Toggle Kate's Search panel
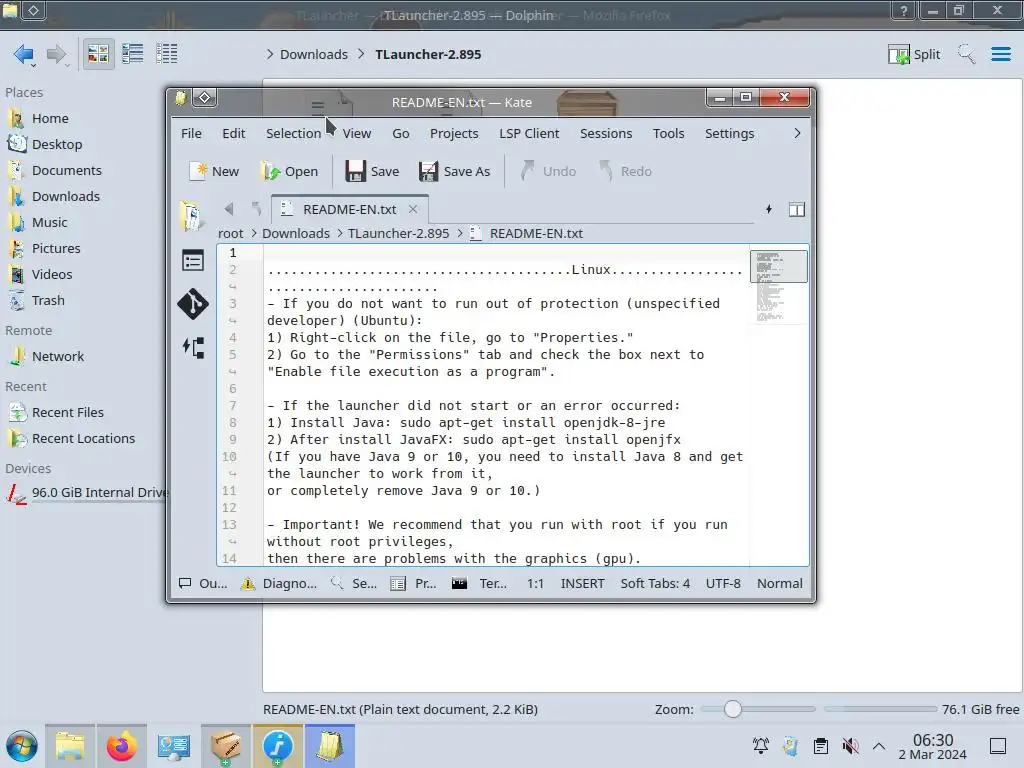The width and height of the screenshot is (1024, 768). click(x=353, y=583)
